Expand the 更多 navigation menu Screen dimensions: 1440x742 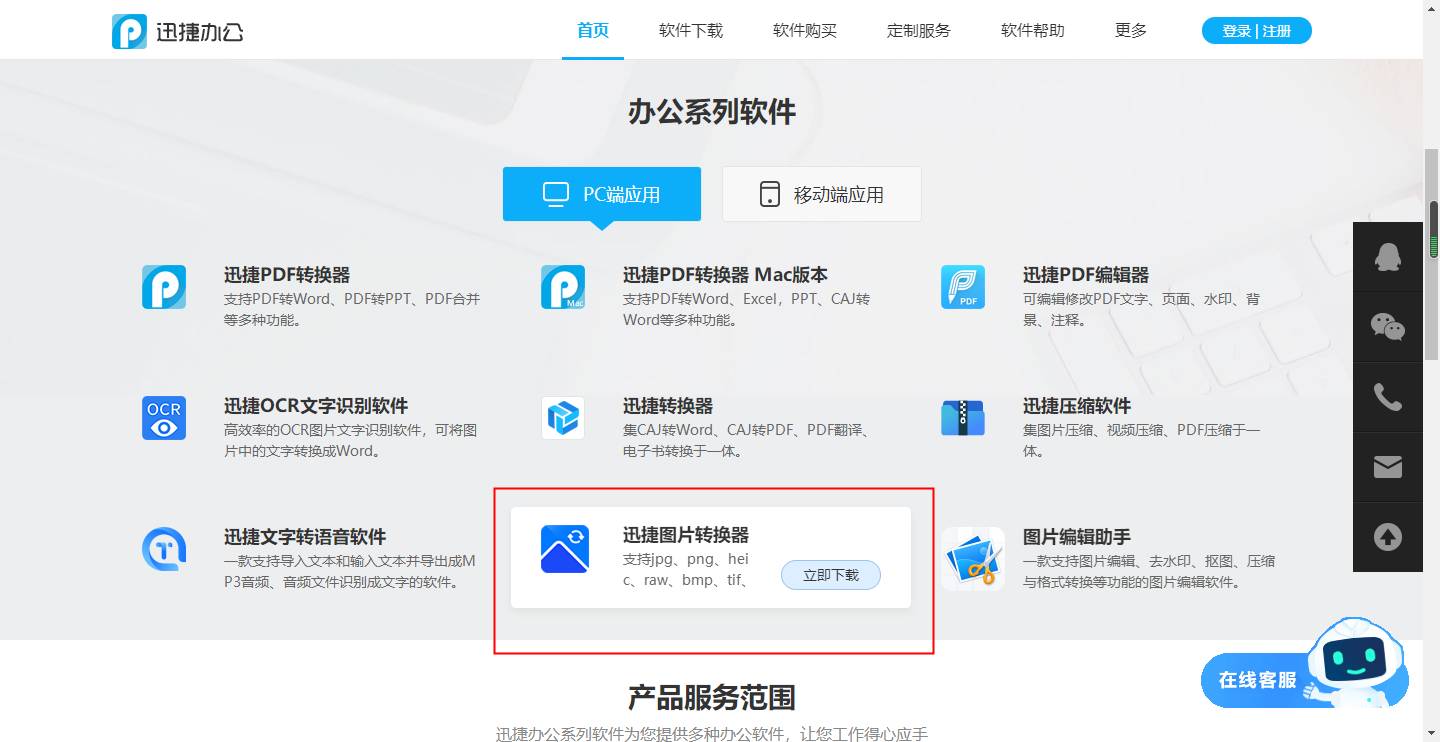[1131, 30]
